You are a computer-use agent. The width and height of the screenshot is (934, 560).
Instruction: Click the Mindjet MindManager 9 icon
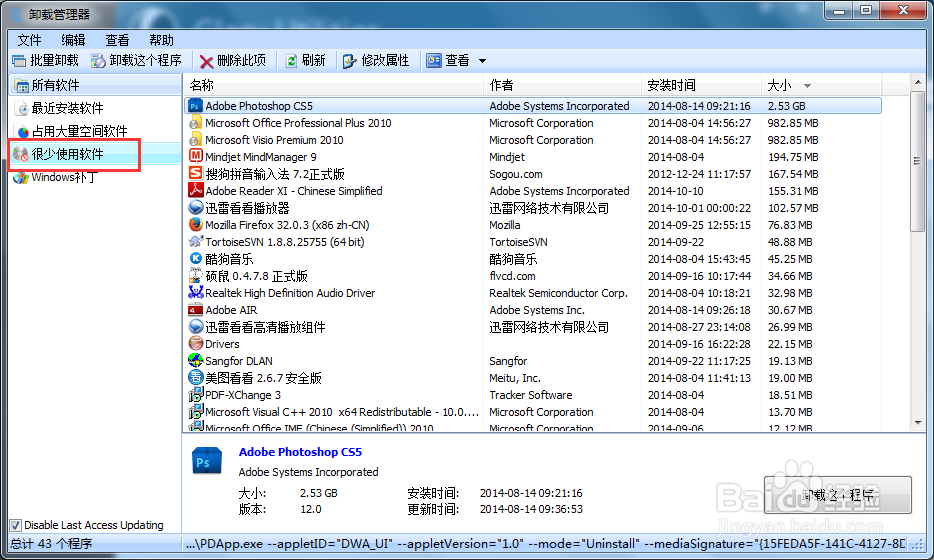[x=195, y=157]
